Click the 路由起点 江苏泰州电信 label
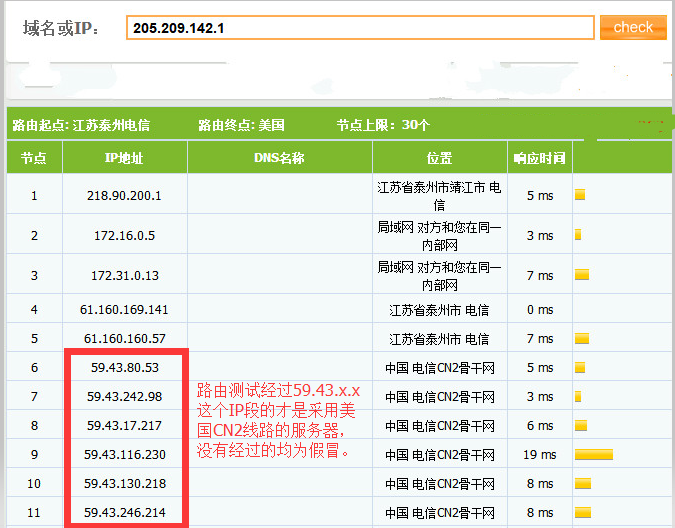Image resolution: width=675 pixels, height=528 pixels. (81, 125)
